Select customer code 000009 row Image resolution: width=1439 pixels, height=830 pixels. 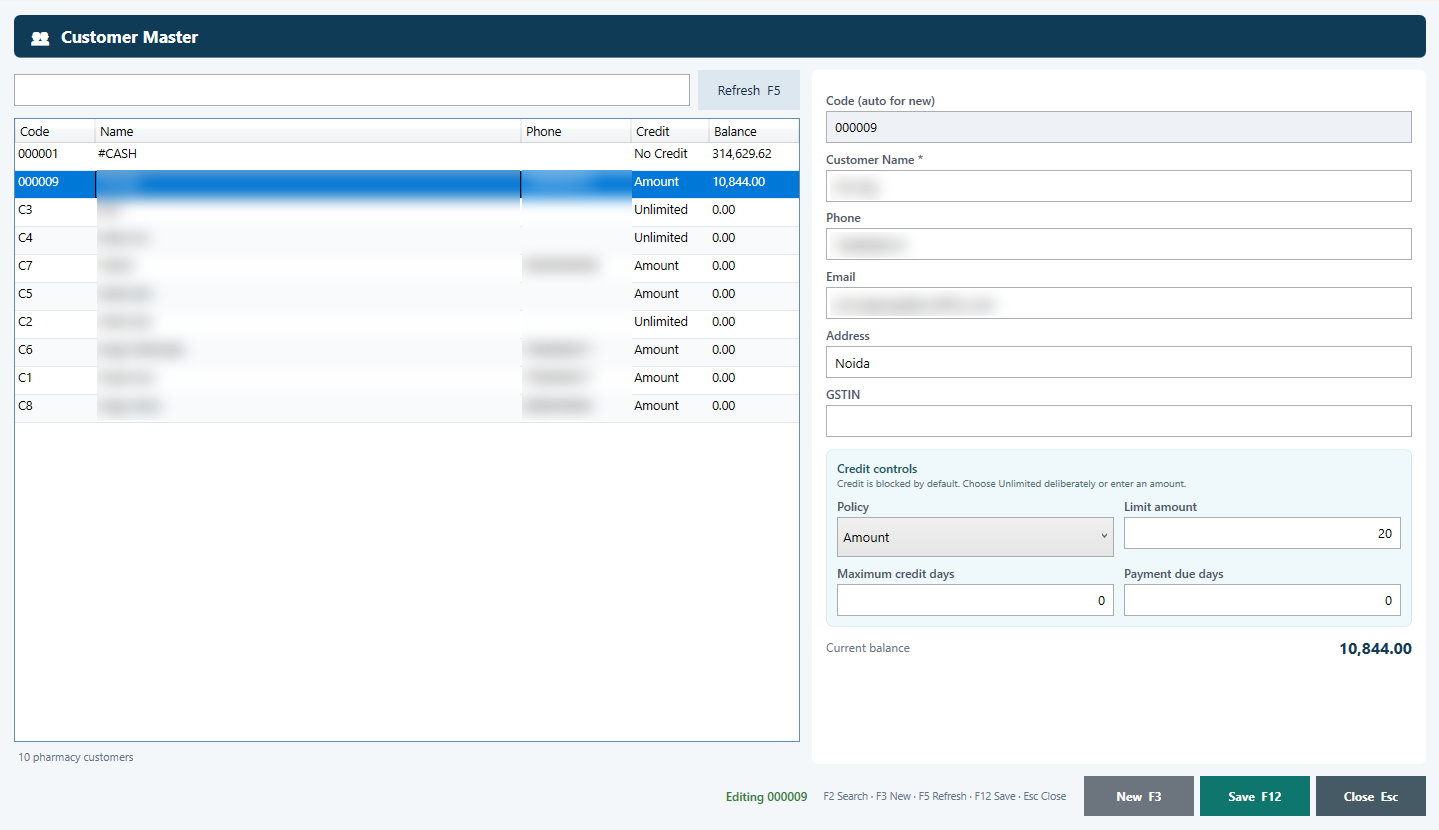(407, 182)
